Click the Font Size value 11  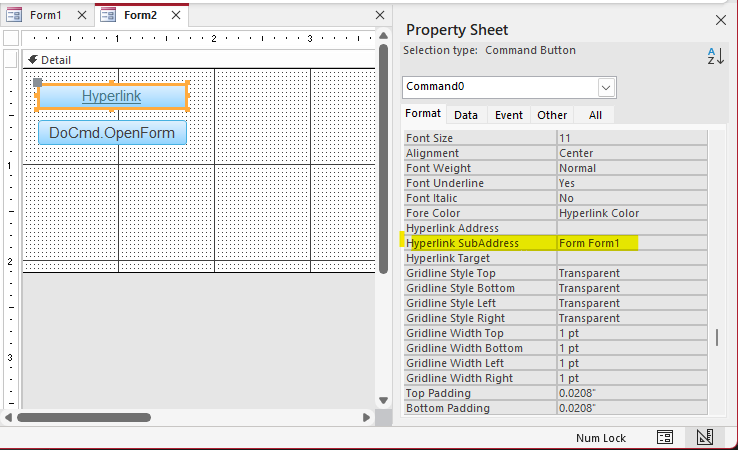tap(632, 138)
